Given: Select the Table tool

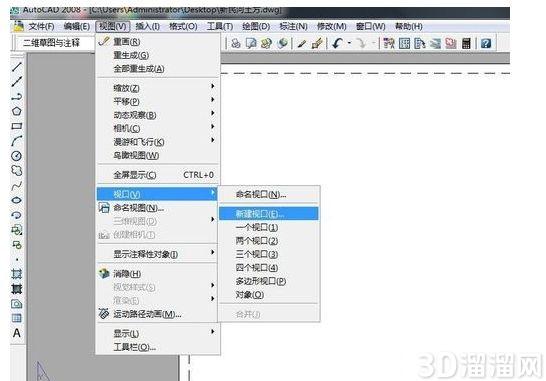Looking at the screenshot, I should point(17,318).
